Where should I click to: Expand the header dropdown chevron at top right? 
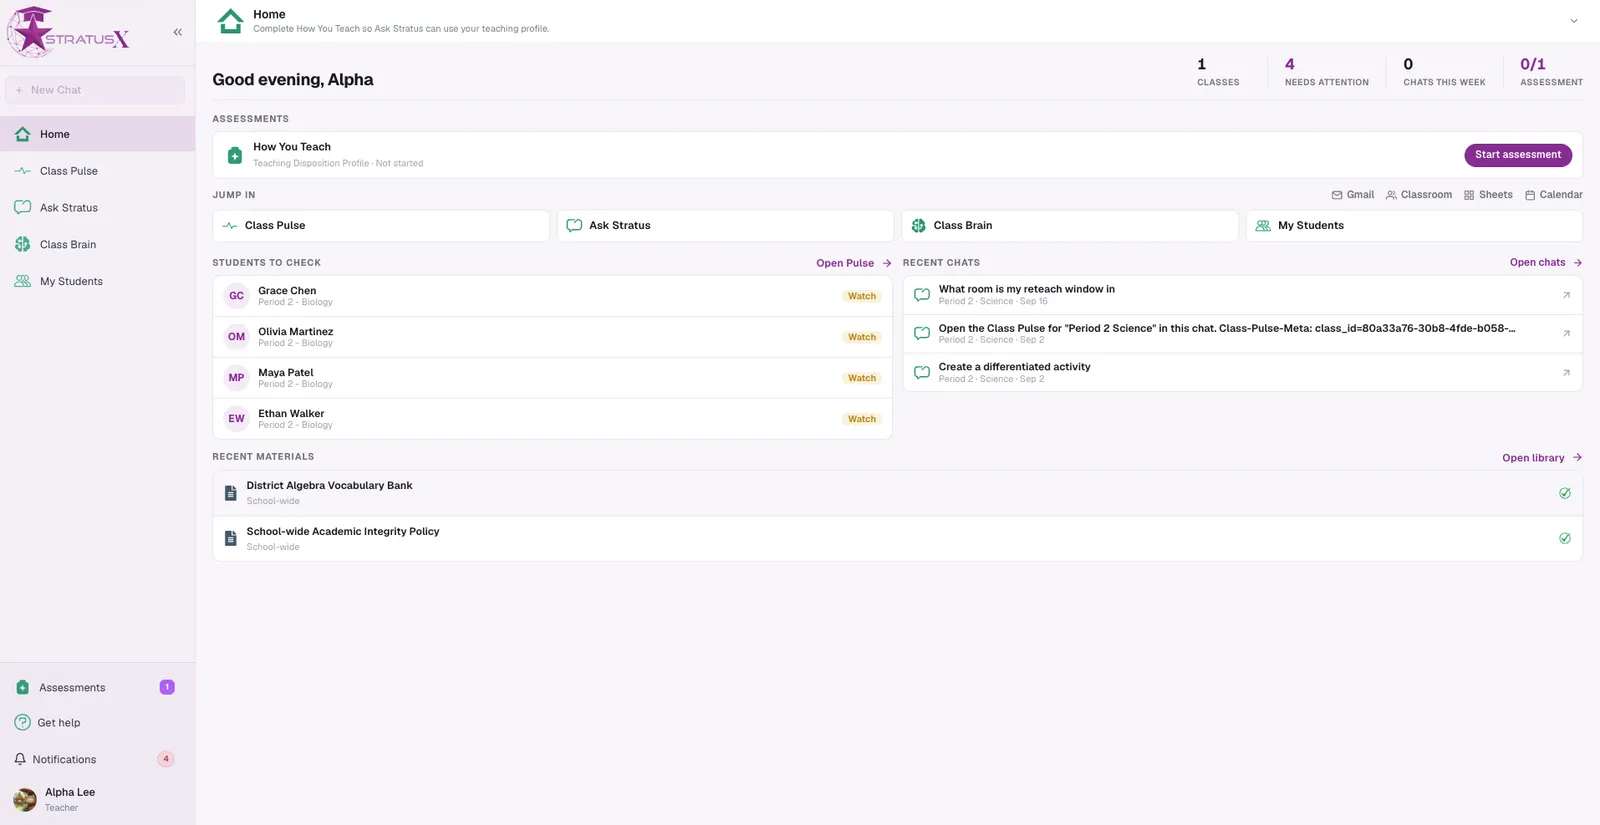coord(1573,21)
